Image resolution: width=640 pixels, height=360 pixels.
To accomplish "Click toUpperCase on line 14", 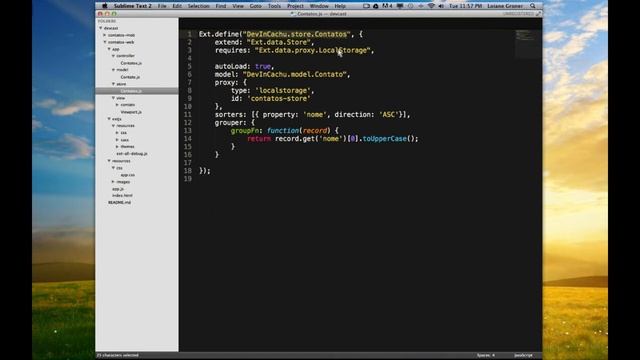I will 385,139.
